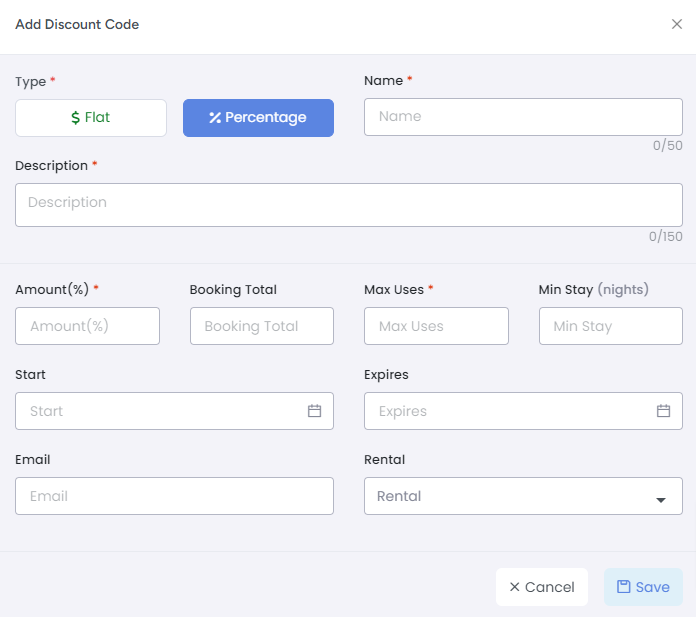Viewport: 696px width, 617px height.
Task: Click into the Description text box
Action: [x=349, y=205]
